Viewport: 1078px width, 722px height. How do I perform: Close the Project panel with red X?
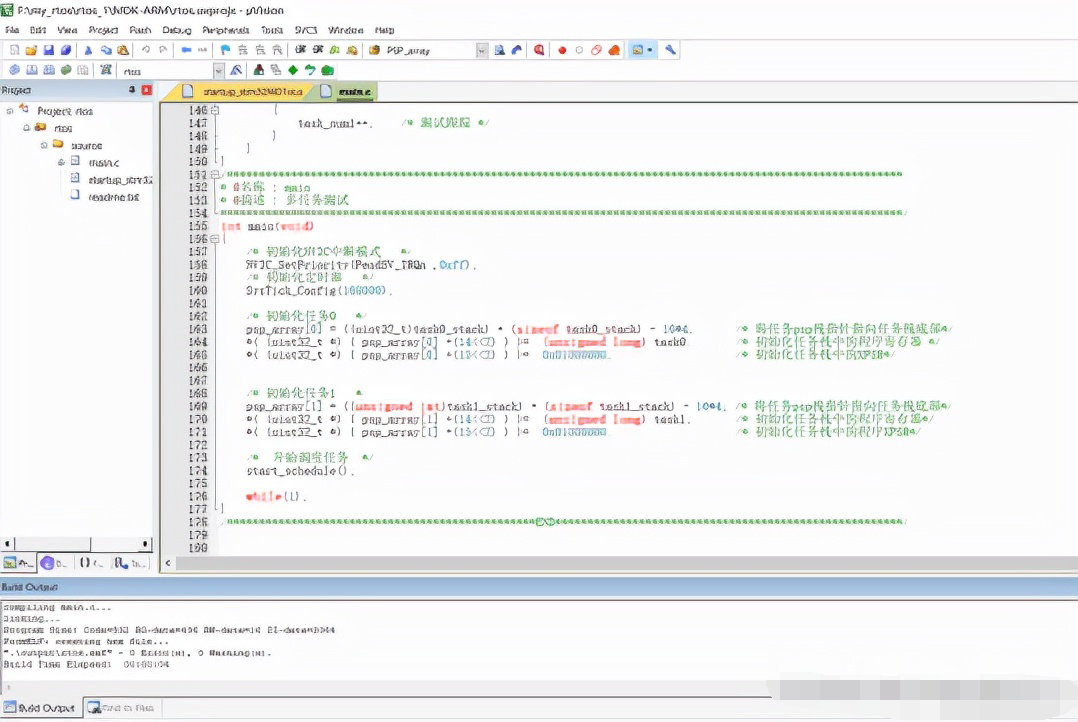tap(147, 90)
